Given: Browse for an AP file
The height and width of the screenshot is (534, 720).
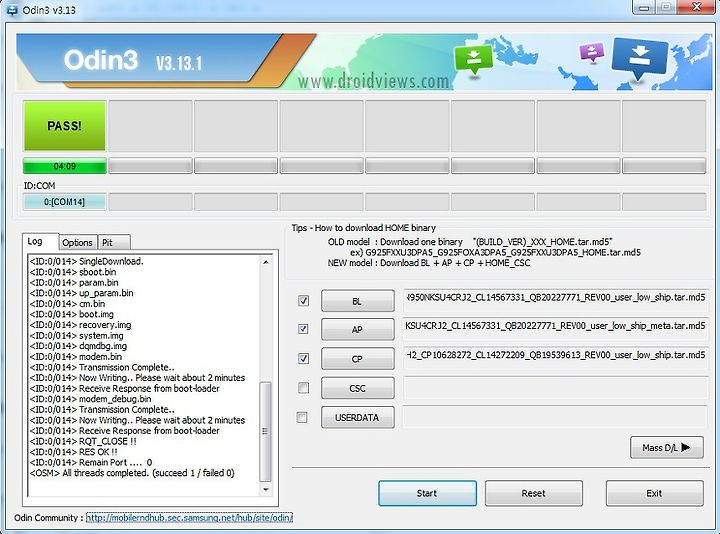Looking at the screenshot, I should [x=358, y=330].
